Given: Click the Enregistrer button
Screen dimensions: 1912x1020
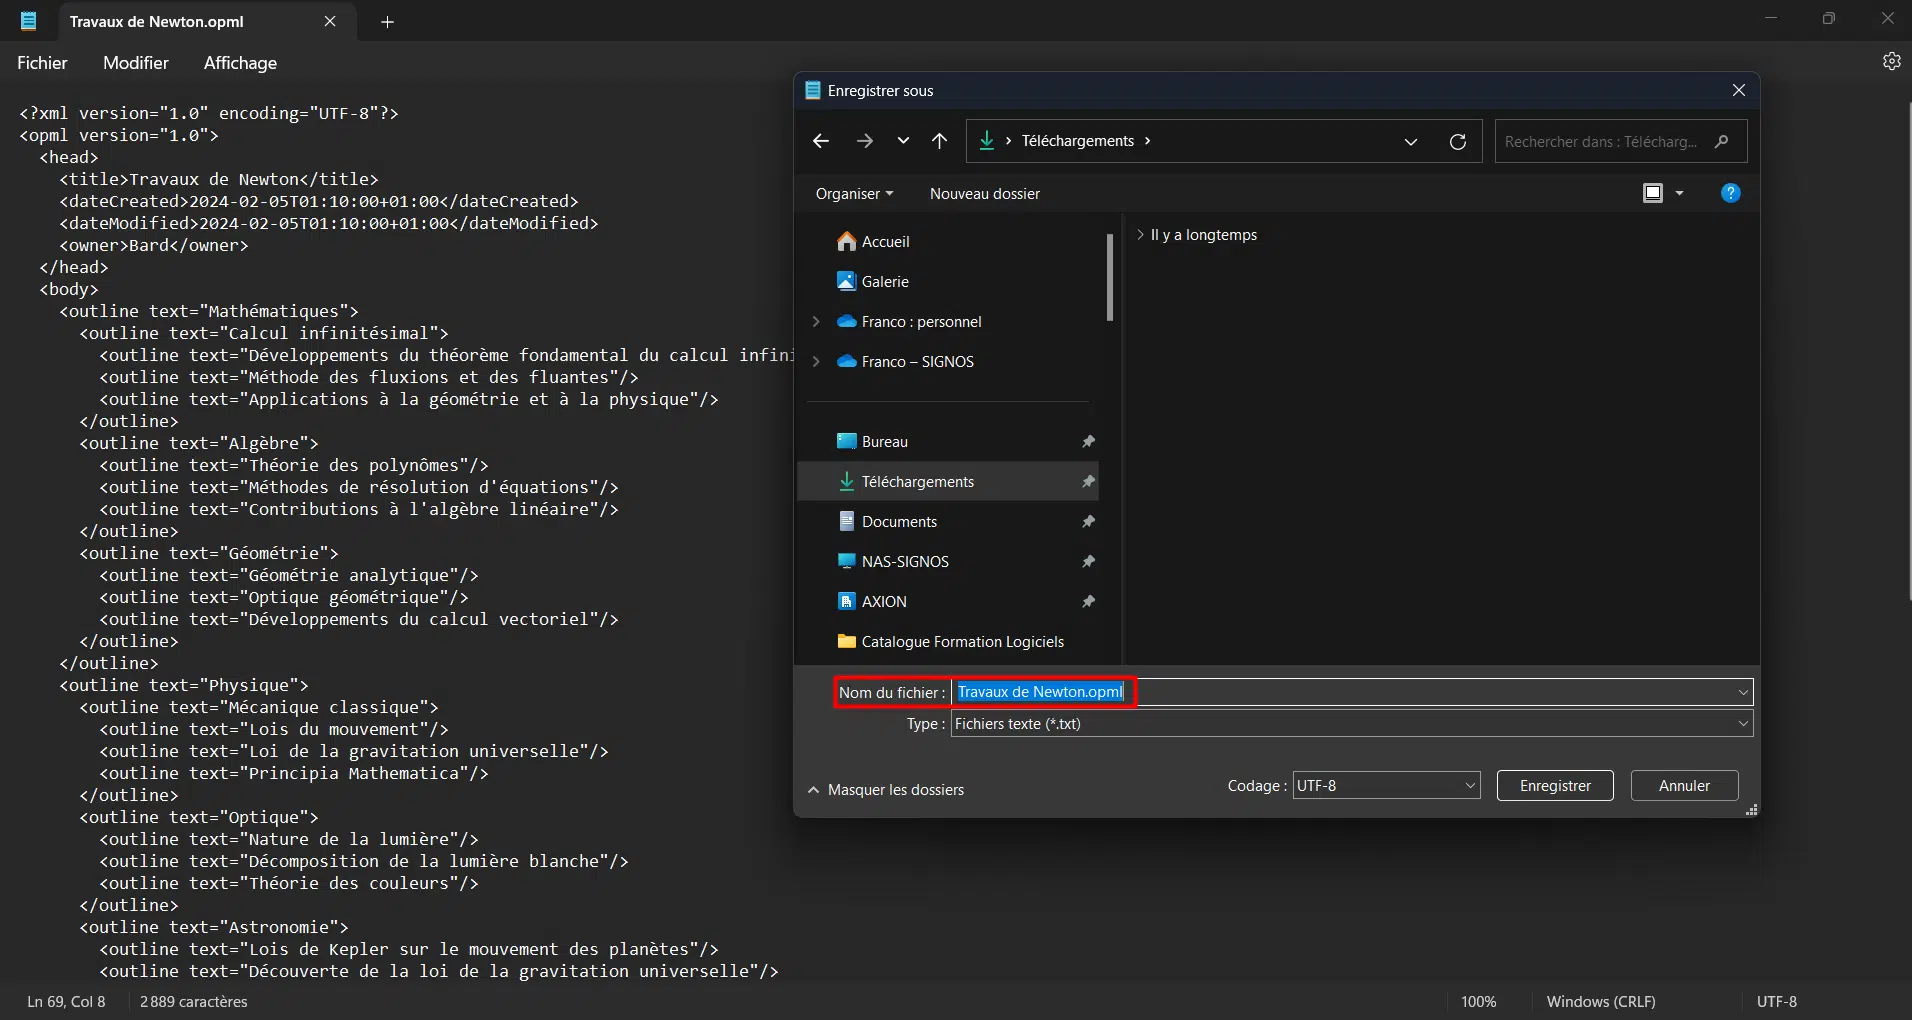Looking at the screenshot, I should [1554, 786].
